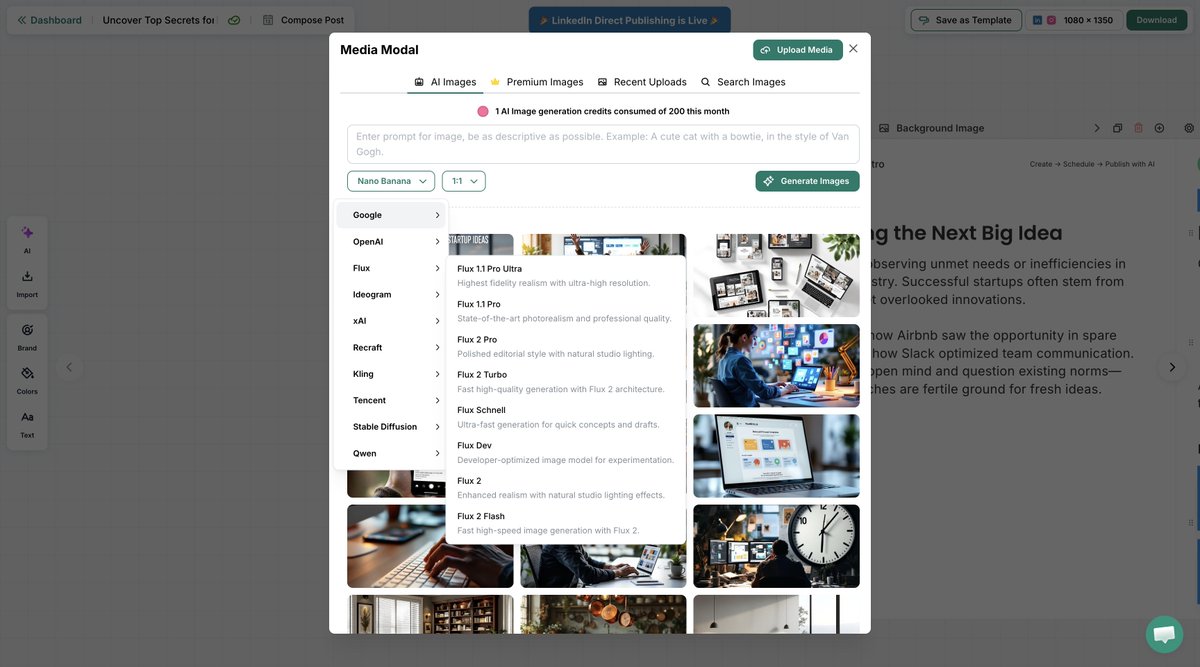The width and height of the screenshot is (1200, 667).
Task: Click the chevron beside Background Image
Action: point(1097,128)
